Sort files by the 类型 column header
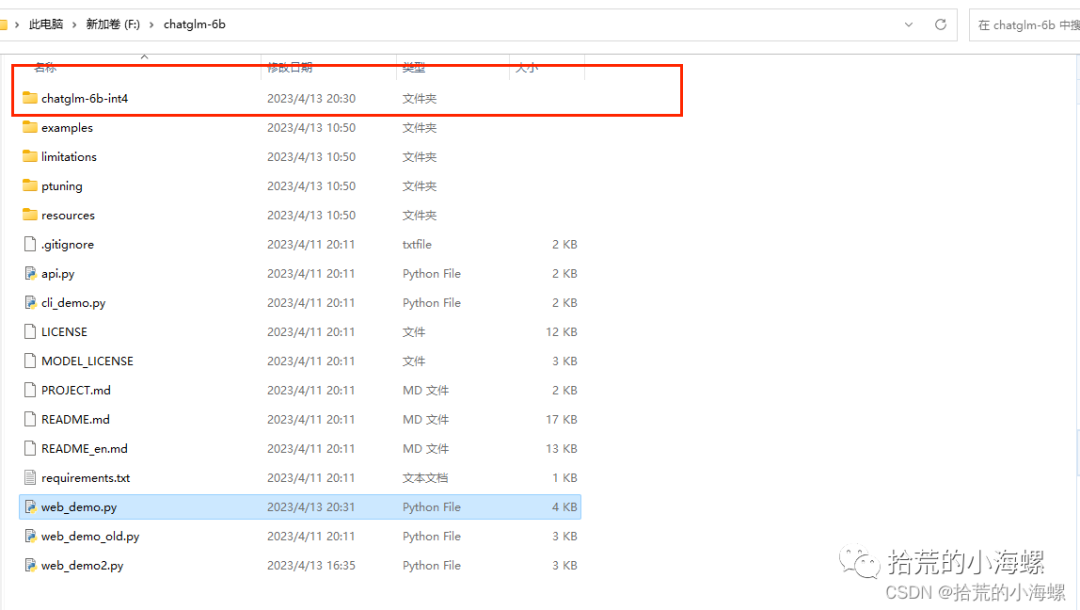 click(x=414, y=67)
